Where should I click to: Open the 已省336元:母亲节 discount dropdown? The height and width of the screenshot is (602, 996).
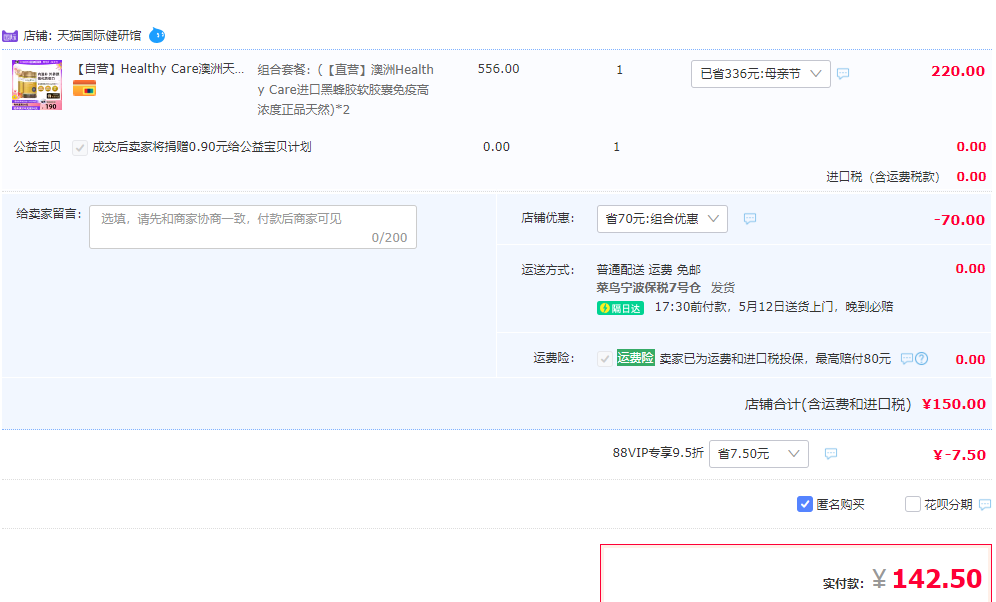click(760, 74)
